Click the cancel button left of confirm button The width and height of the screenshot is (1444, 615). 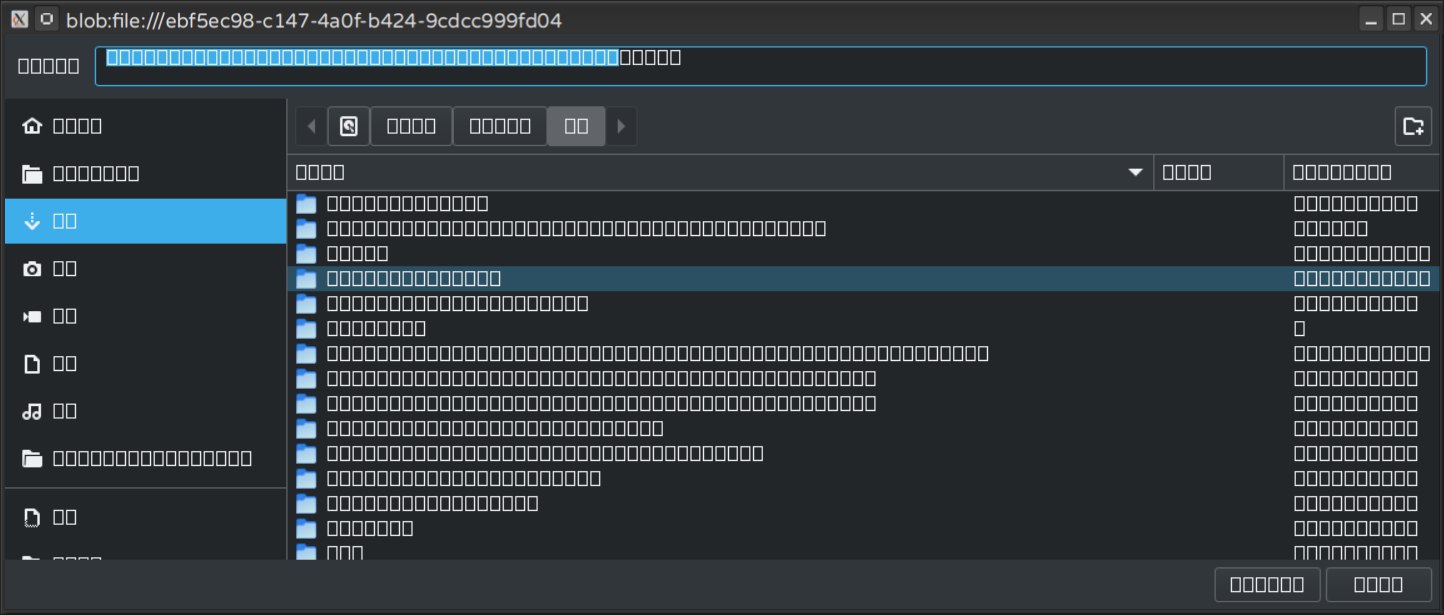1267,585
